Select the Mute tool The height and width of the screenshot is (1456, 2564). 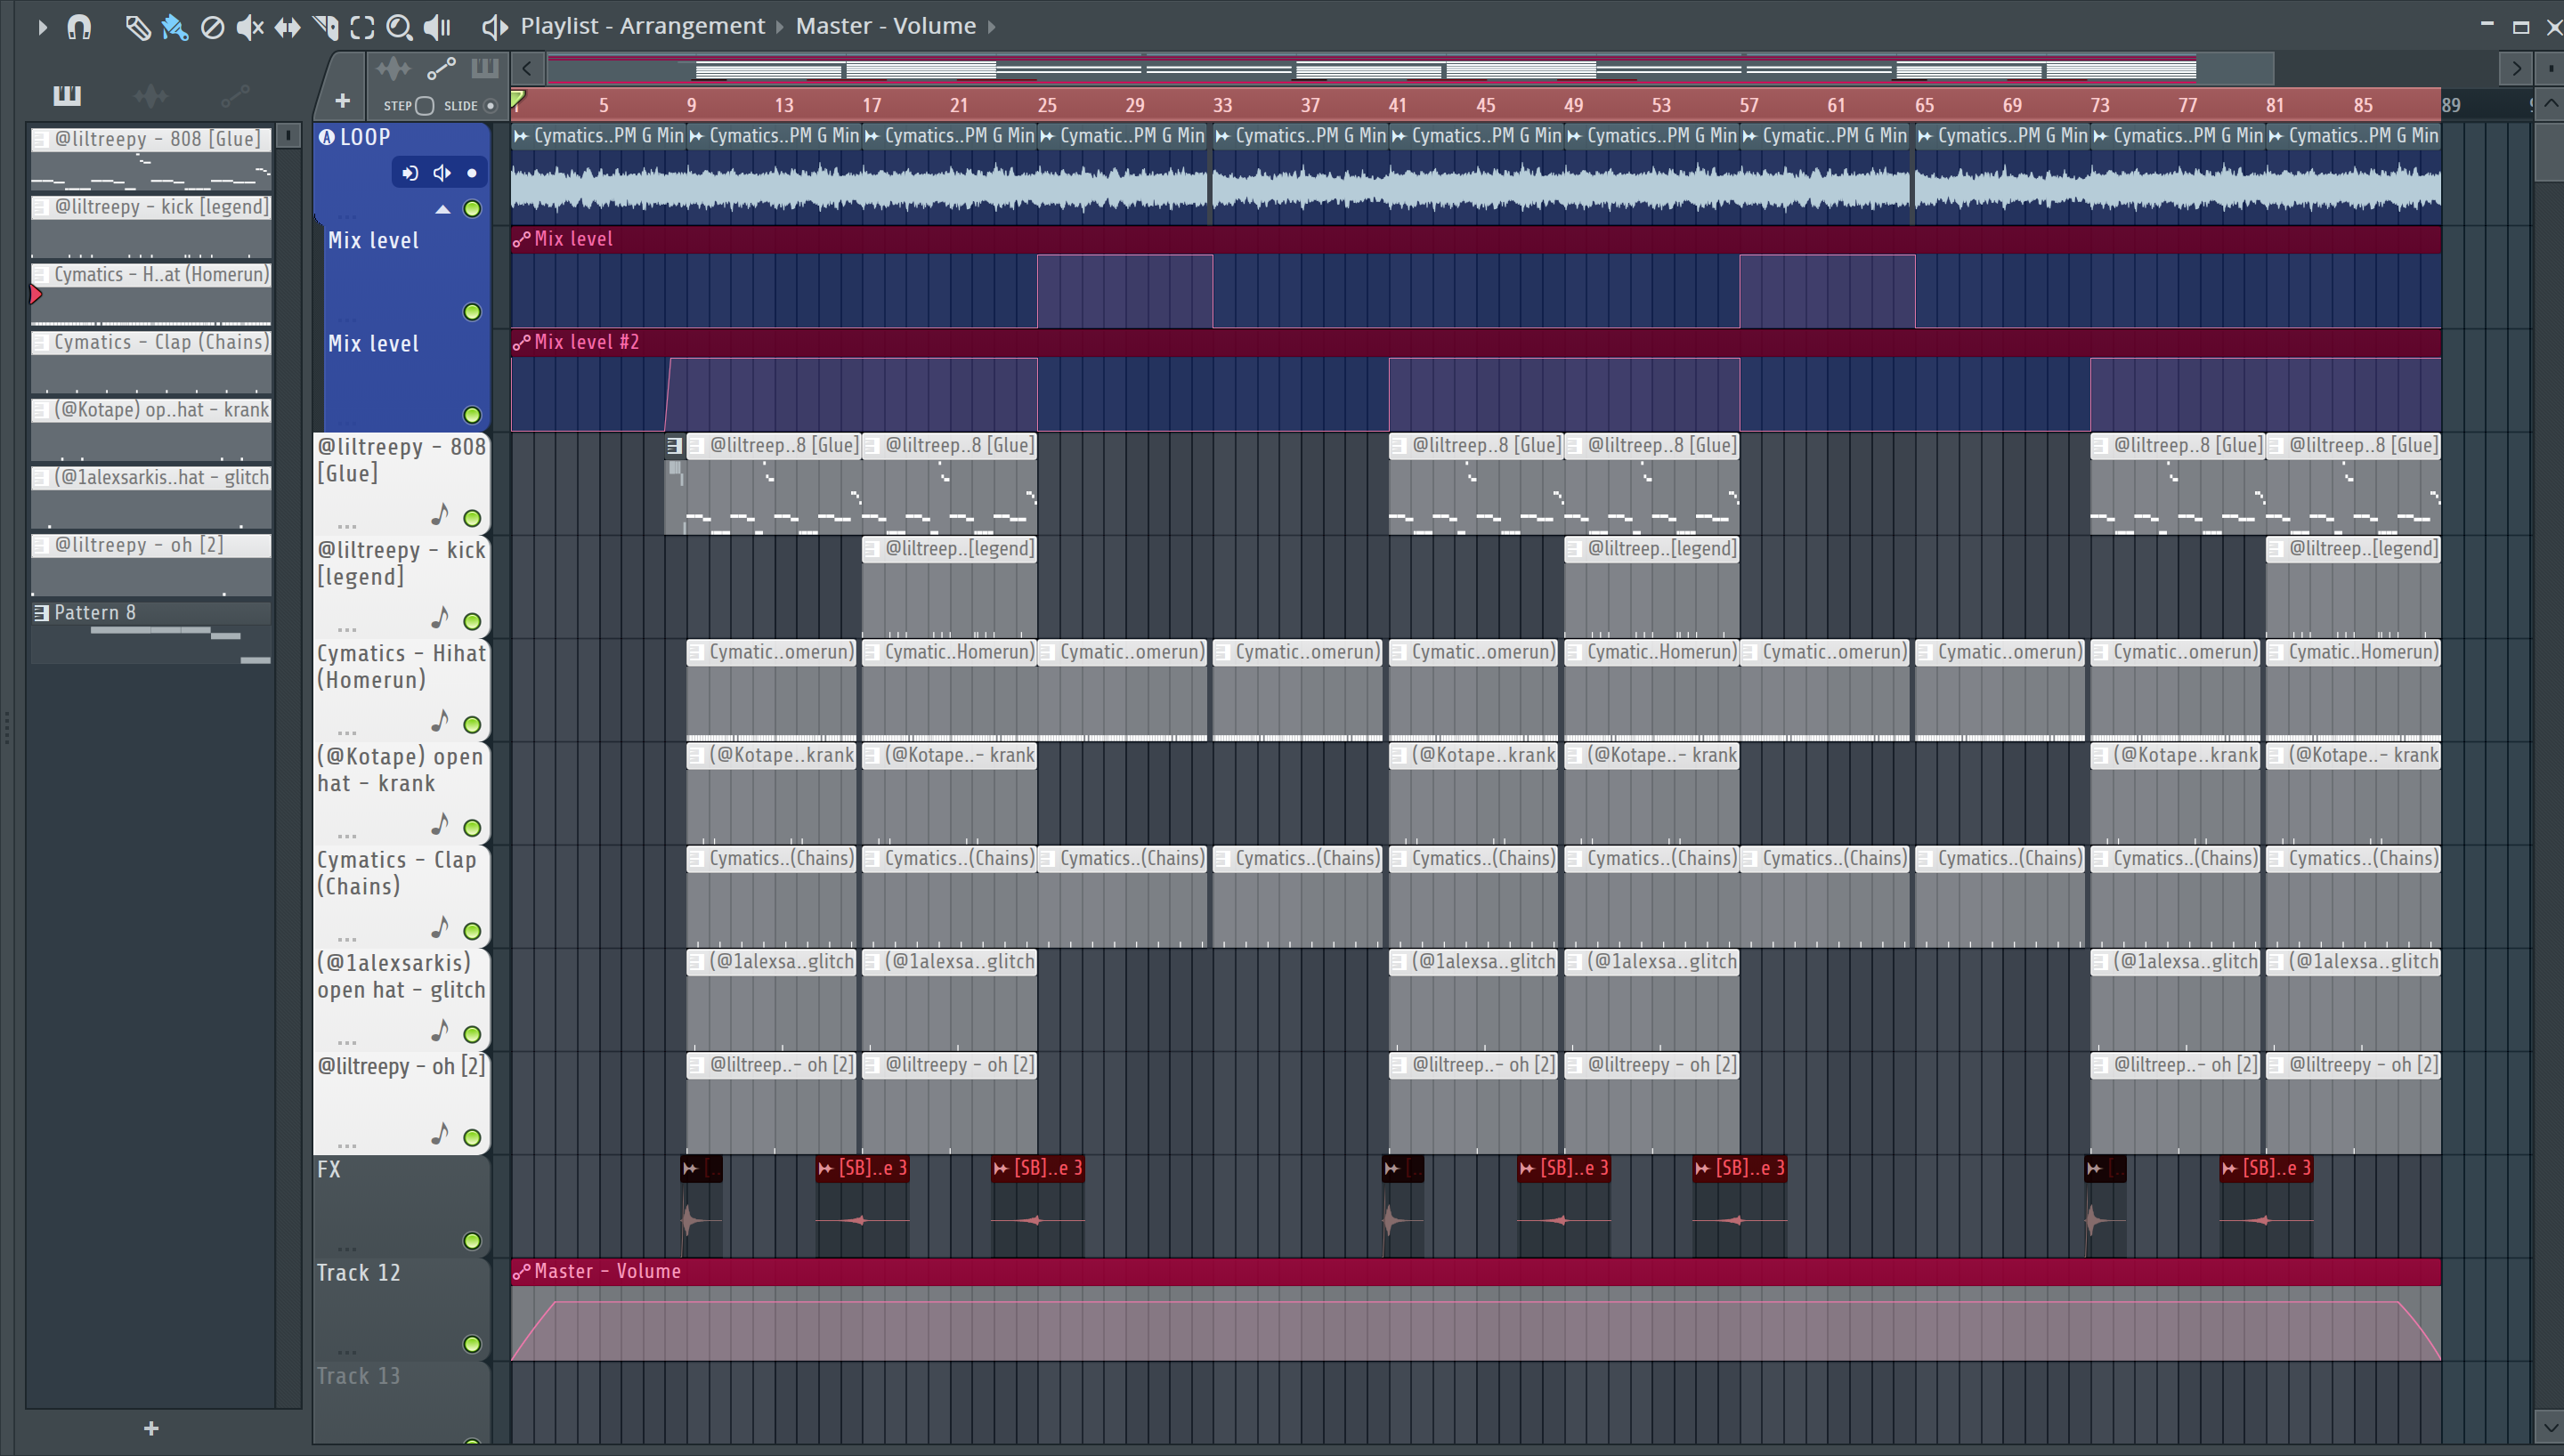249,27
